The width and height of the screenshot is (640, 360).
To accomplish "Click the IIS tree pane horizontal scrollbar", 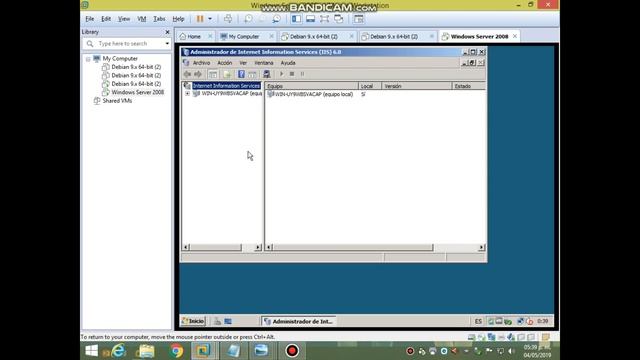I will point(222,247).
